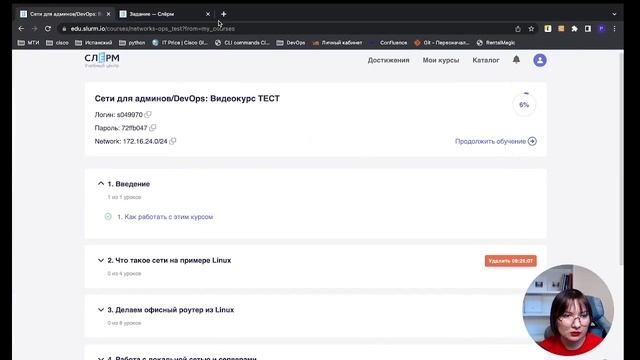Switch to the Сети для админов/DevOps tab
Screen dimensions: 640x360
[x=65, y=14]
